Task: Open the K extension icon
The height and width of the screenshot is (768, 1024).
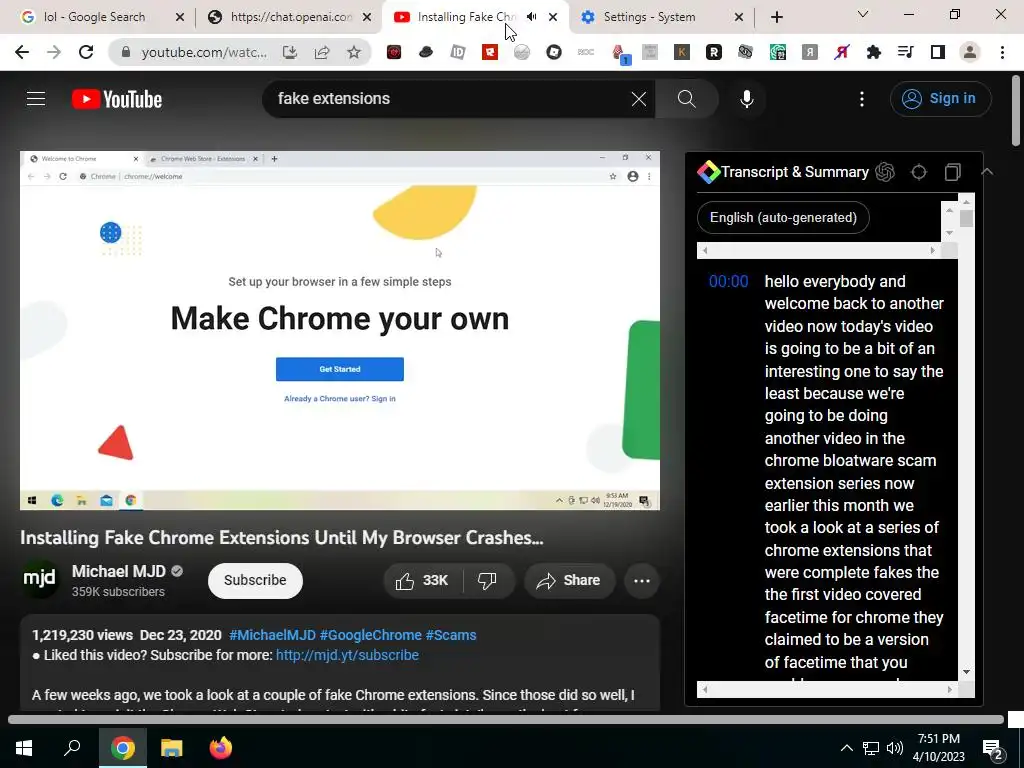Action: tap(682, 52)
